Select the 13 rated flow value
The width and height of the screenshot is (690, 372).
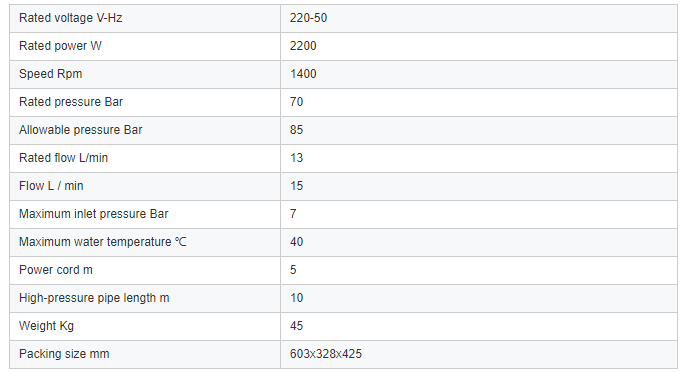pos(297,158)
